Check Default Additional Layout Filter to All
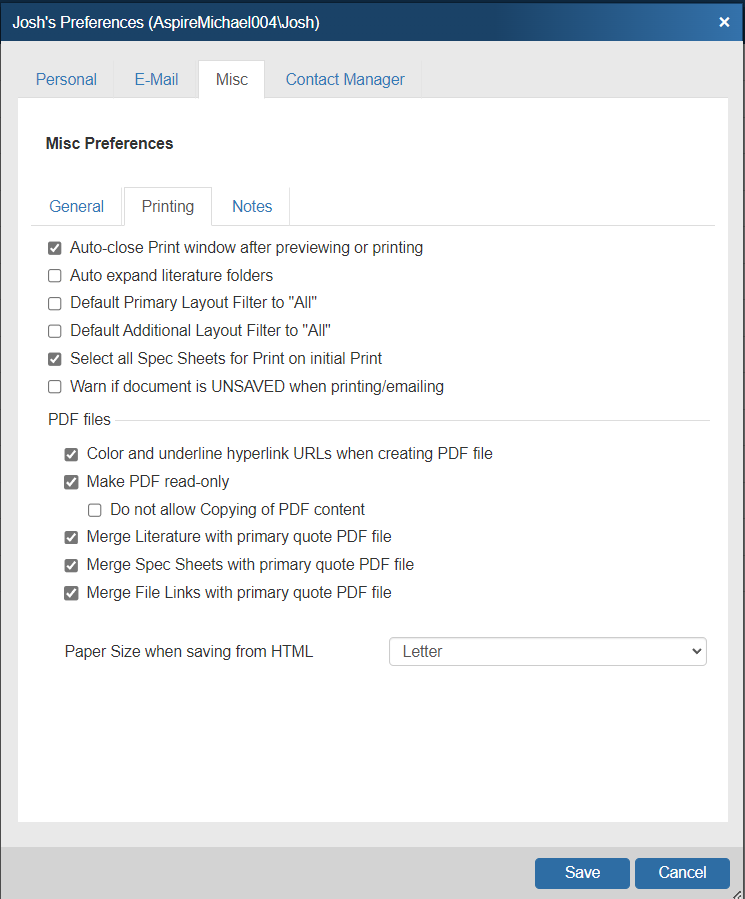The width and height of the screenshot is (745, 899). (x=55, y=331)
